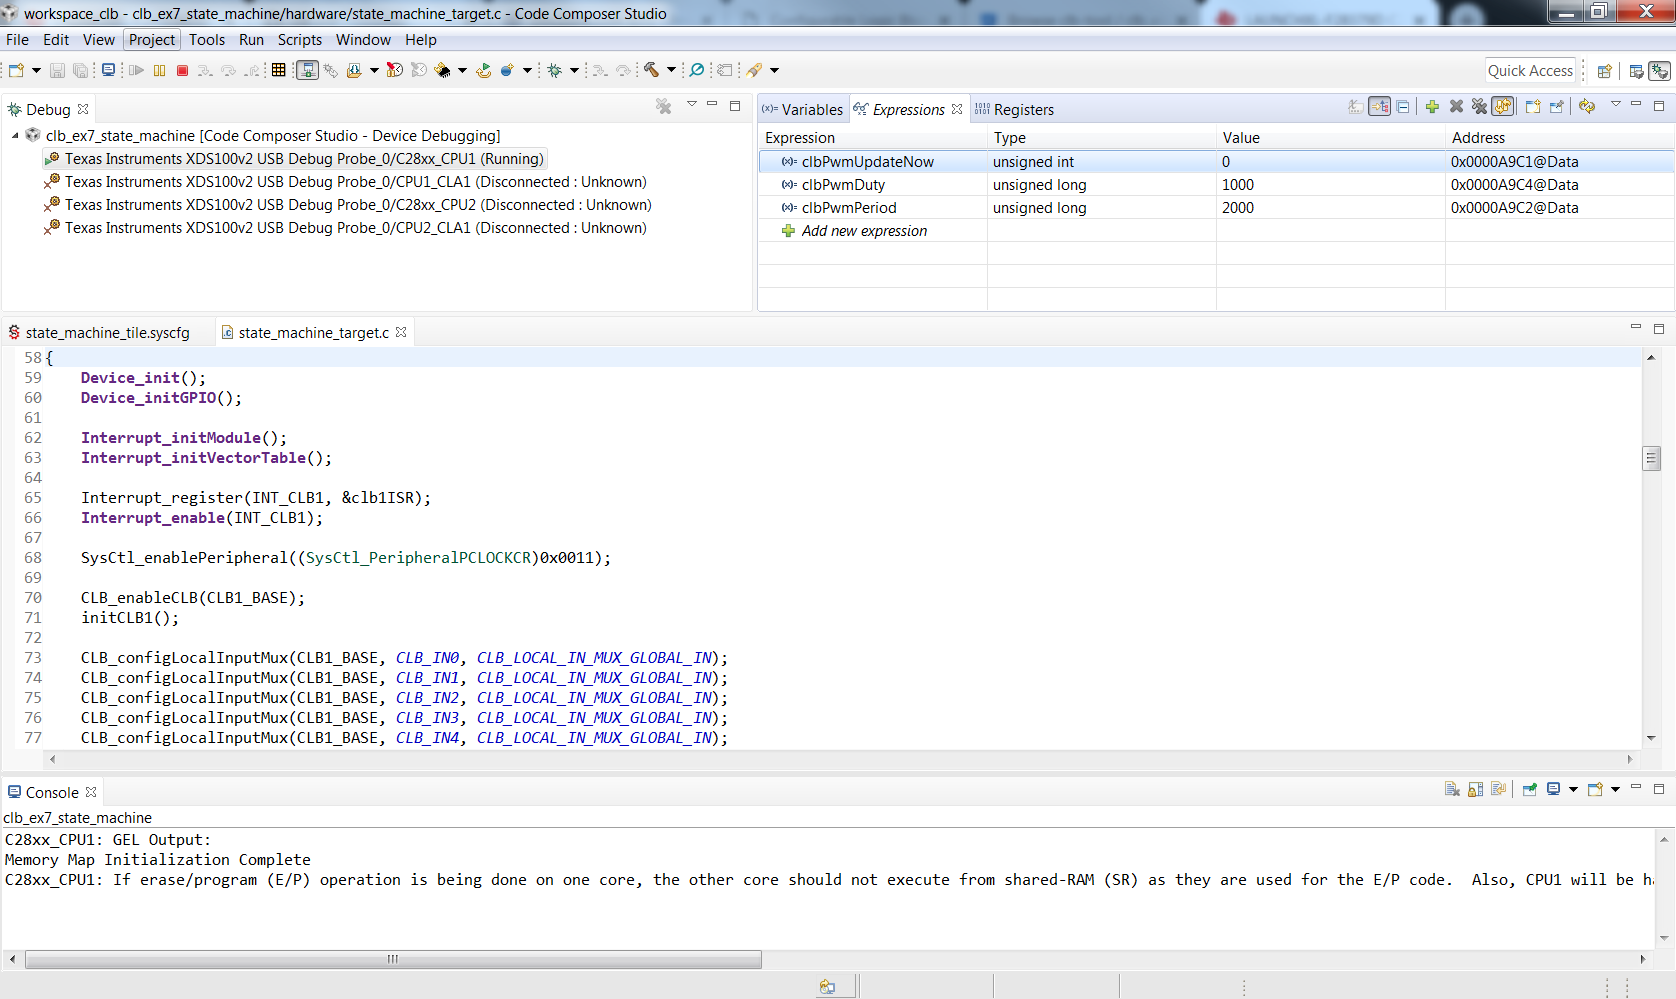Open the Expressions view menu triangle
This screenshot has height=999, width=1676.
point(1615,105)
